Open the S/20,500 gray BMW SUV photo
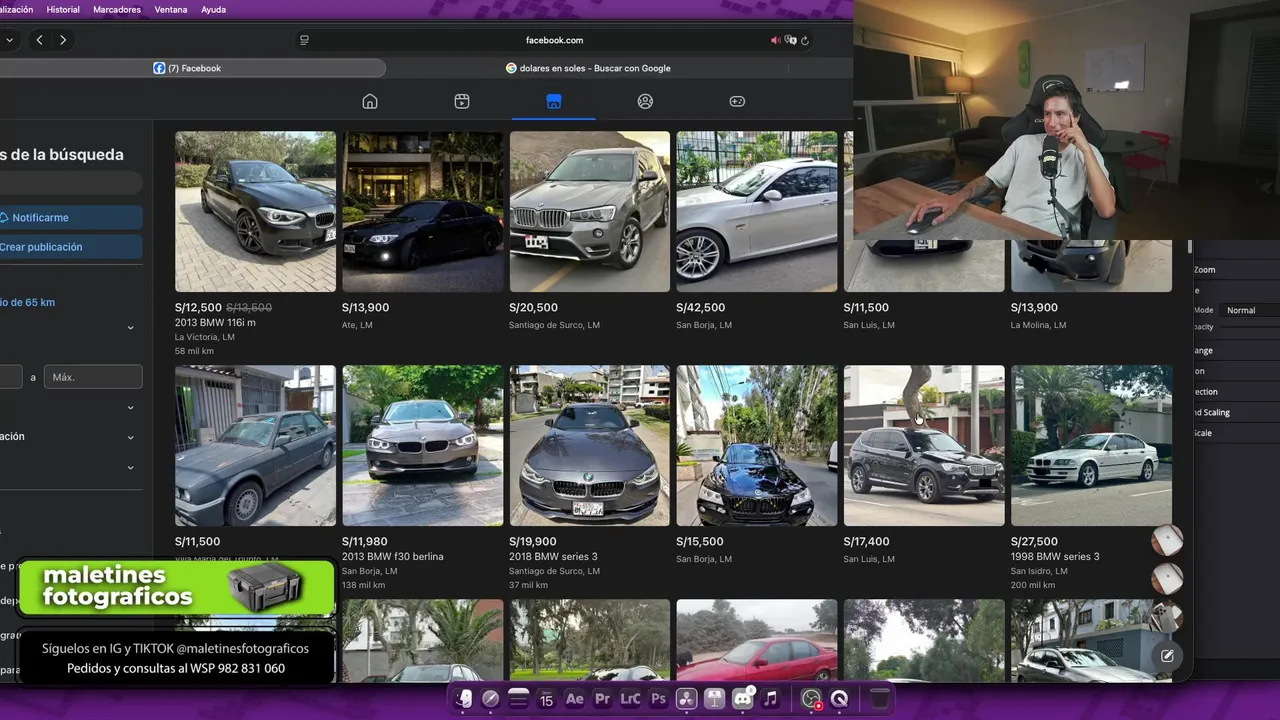The width and height of the screenshot is (1280, 720). pyautogui.click(x=590, y=212)
